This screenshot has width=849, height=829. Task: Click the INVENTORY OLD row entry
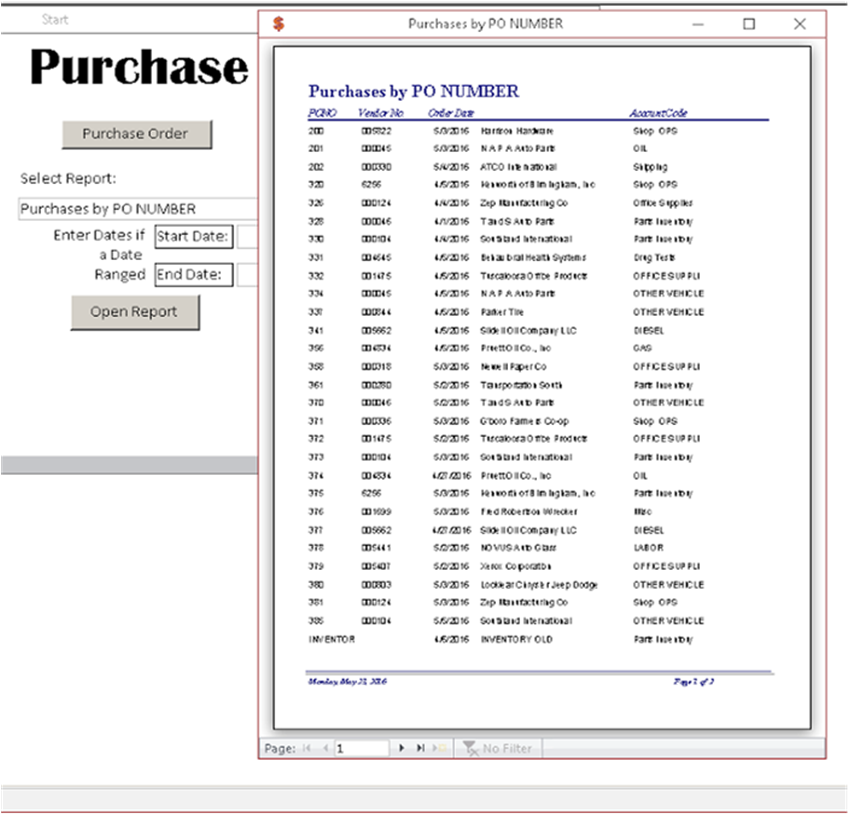point(517,639)
